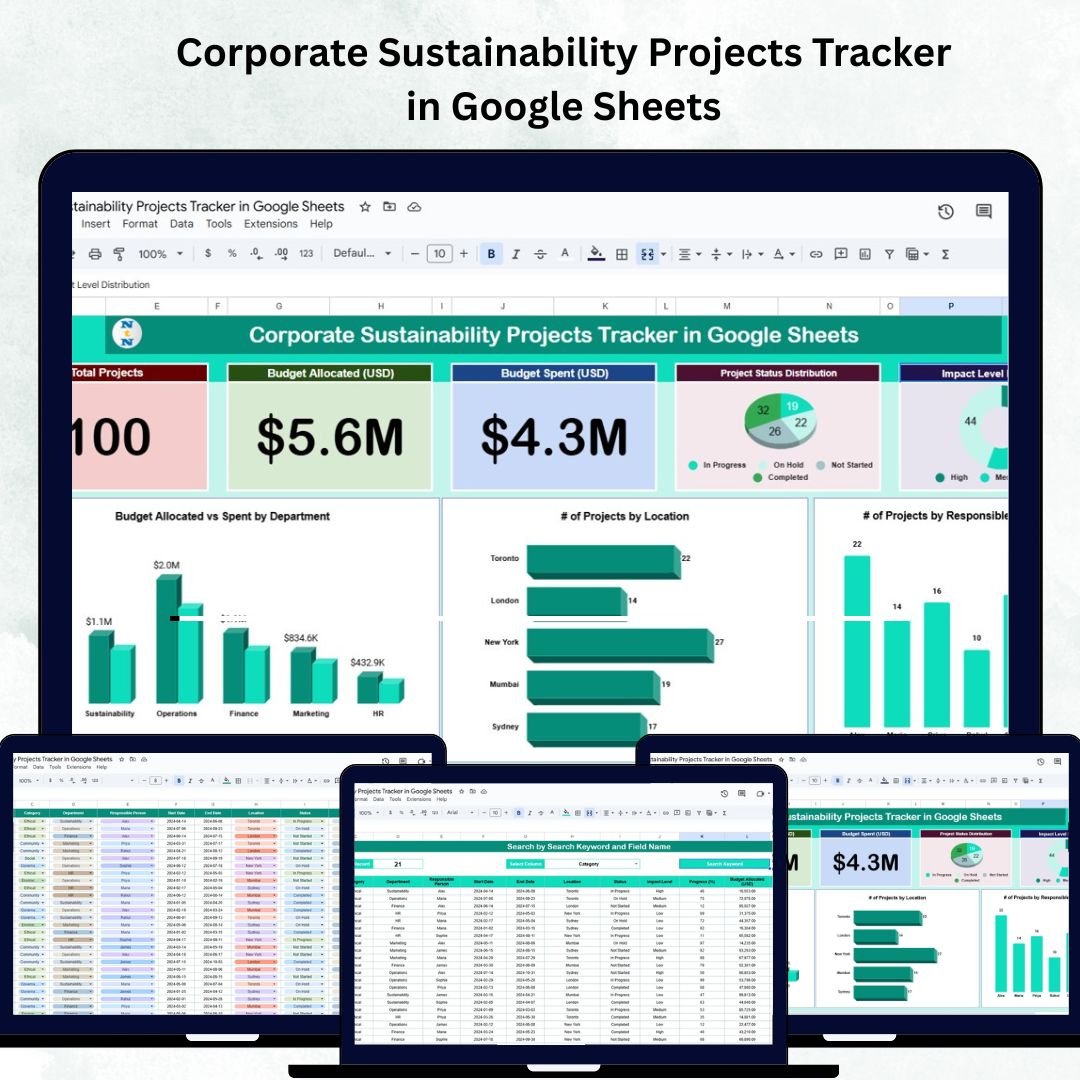Click the font size field showing 10
This screenshot has height=1080, width=1080.
439,254
